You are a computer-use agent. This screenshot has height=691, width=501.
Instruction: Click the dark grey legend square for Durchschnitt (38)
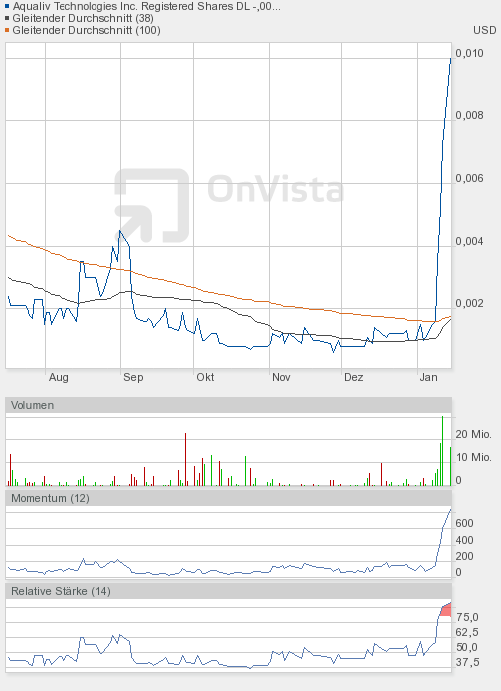coord(7,19)
